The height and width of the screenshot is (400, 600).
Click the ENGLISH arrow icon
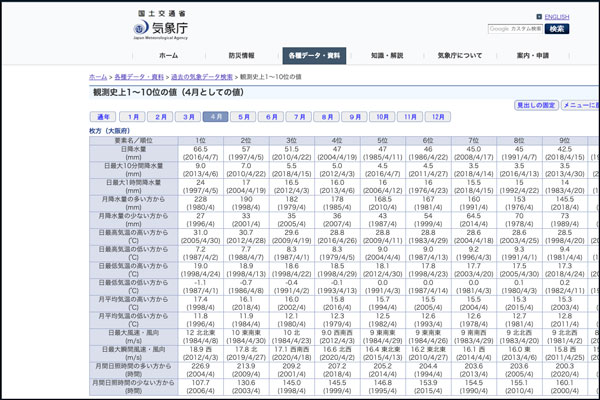(x=539, y=17)
